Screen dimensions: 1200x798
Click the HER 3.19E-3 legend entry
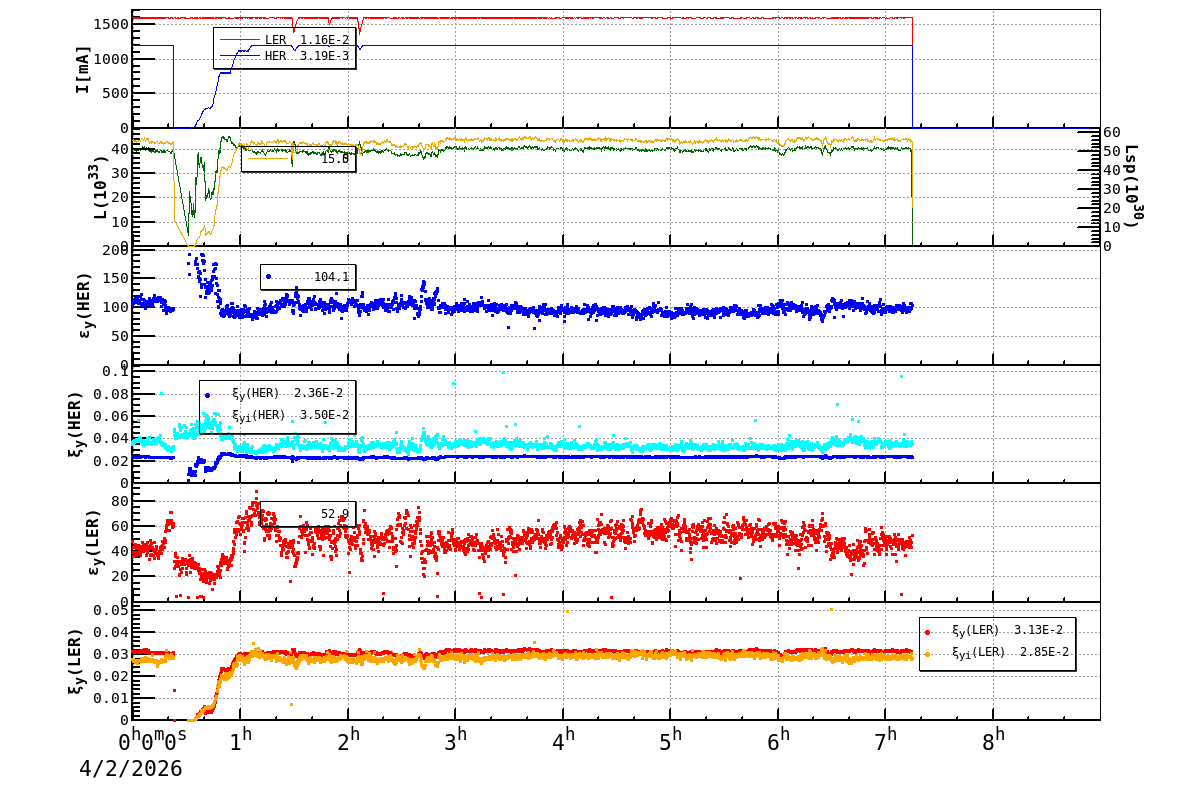pos(284,56)
